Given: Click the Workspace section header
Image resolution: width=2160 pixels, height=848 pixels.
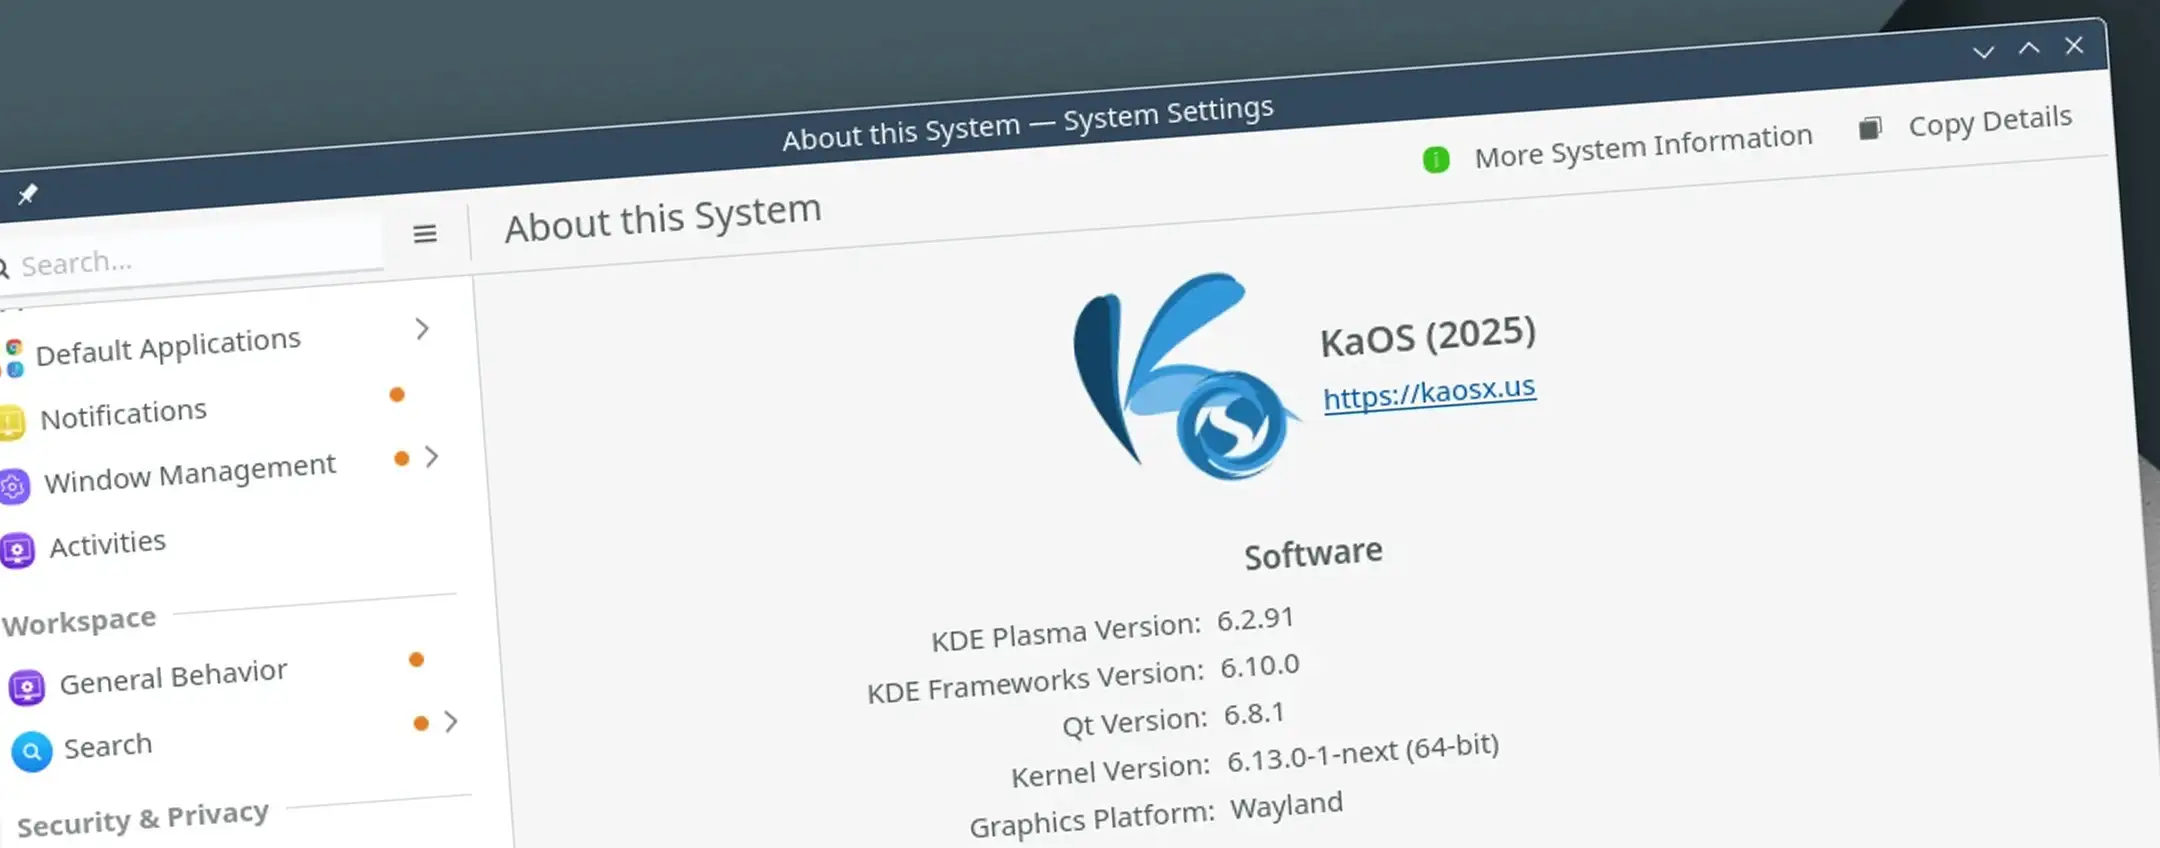Looking at the screenshot, I should click(79, 621).
